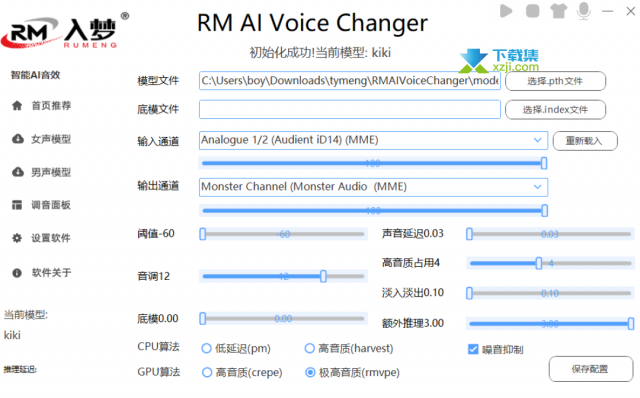Click the 选择.index文件 button
This screenshot has width=640, height=398.
555,110
